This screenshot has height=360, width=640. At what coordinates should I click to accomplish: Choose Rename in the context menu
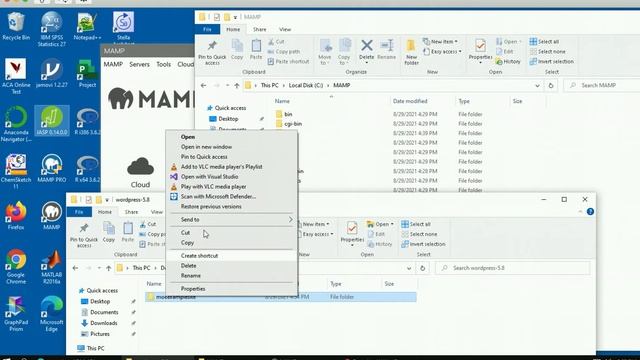[x=231, y=276]
